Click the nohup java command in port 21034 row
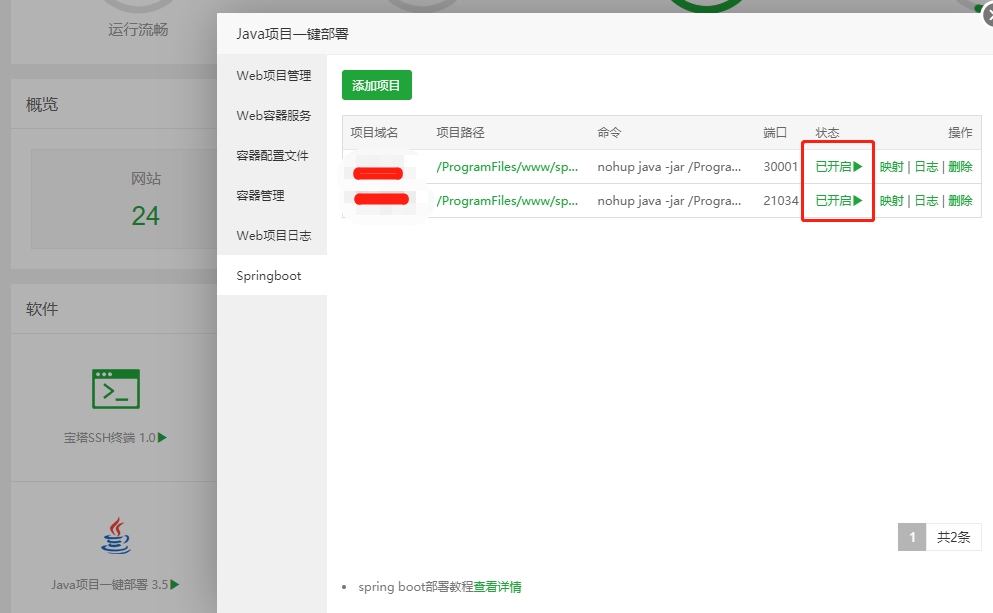 point(669,201)
